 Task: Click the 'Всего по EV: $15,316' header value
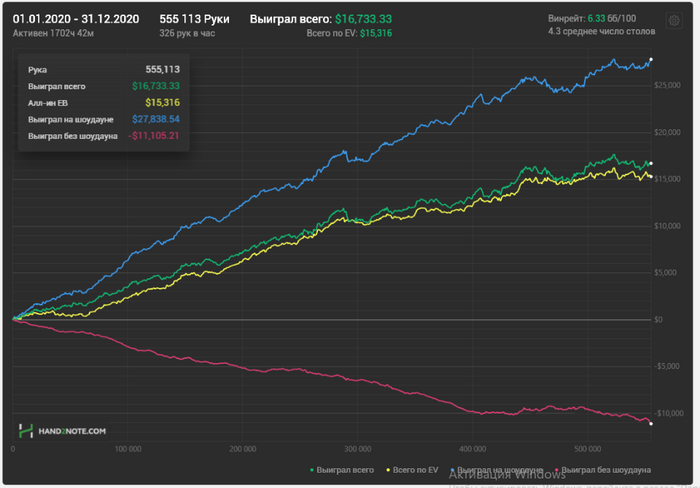point(349,33)
